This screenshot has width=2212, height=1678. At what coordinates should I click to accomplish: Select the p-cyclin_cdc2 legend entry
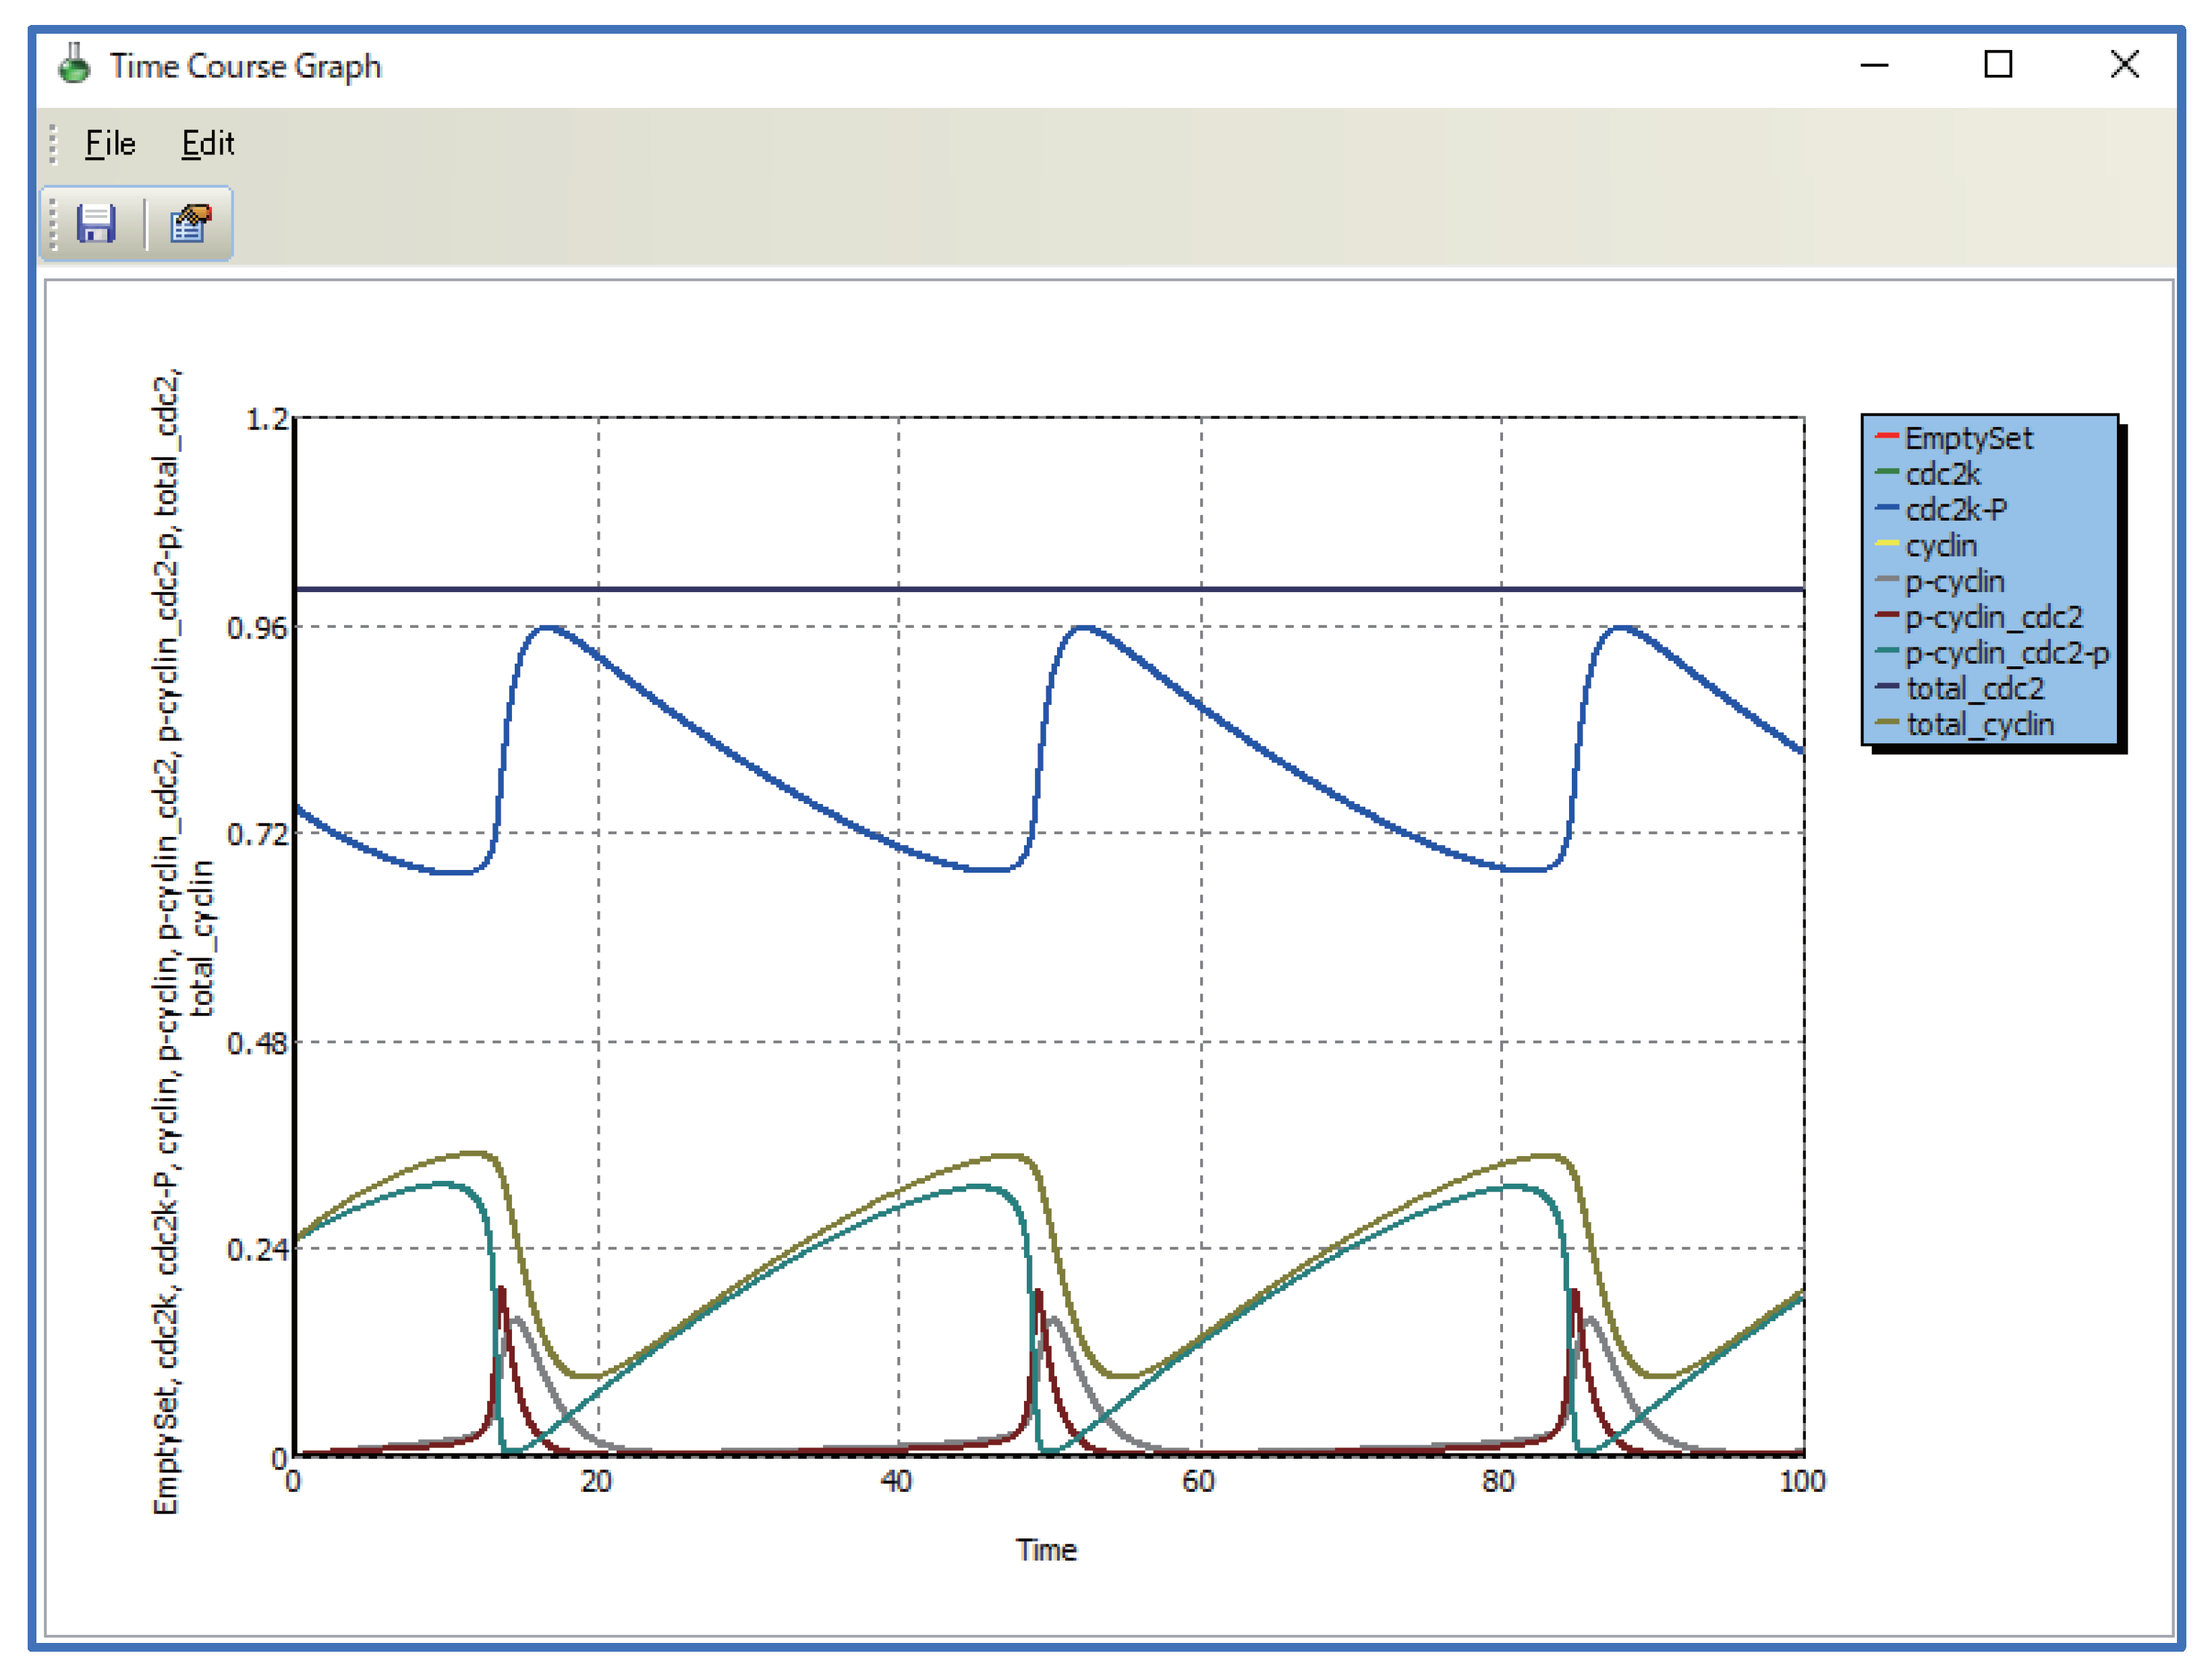1993,617
